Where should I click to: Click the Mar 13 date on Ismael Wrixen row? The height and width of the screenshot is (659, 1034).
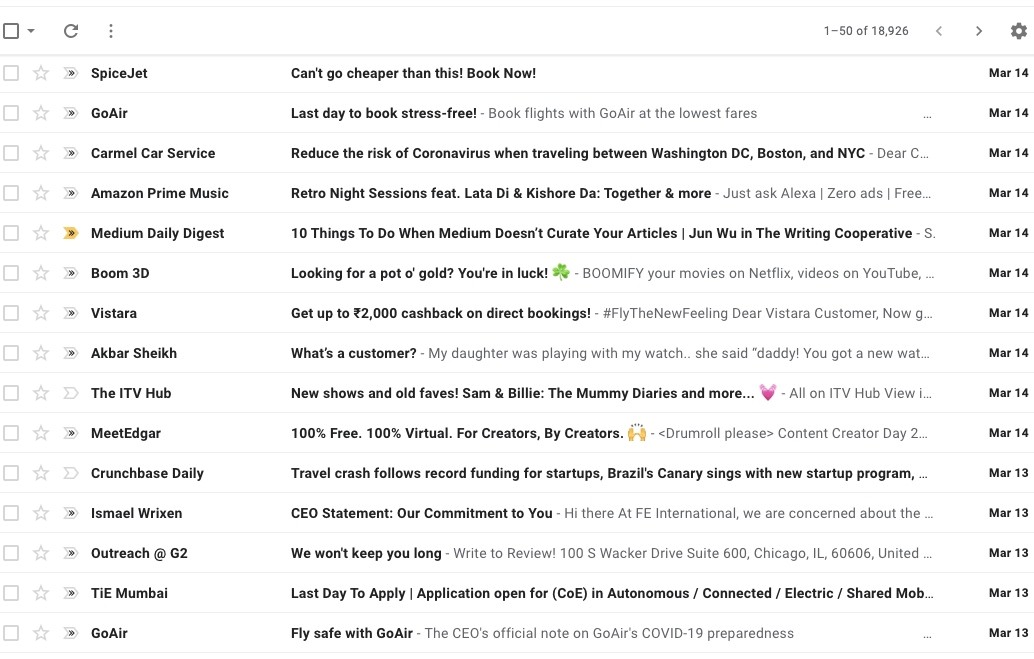[1008, 513]
